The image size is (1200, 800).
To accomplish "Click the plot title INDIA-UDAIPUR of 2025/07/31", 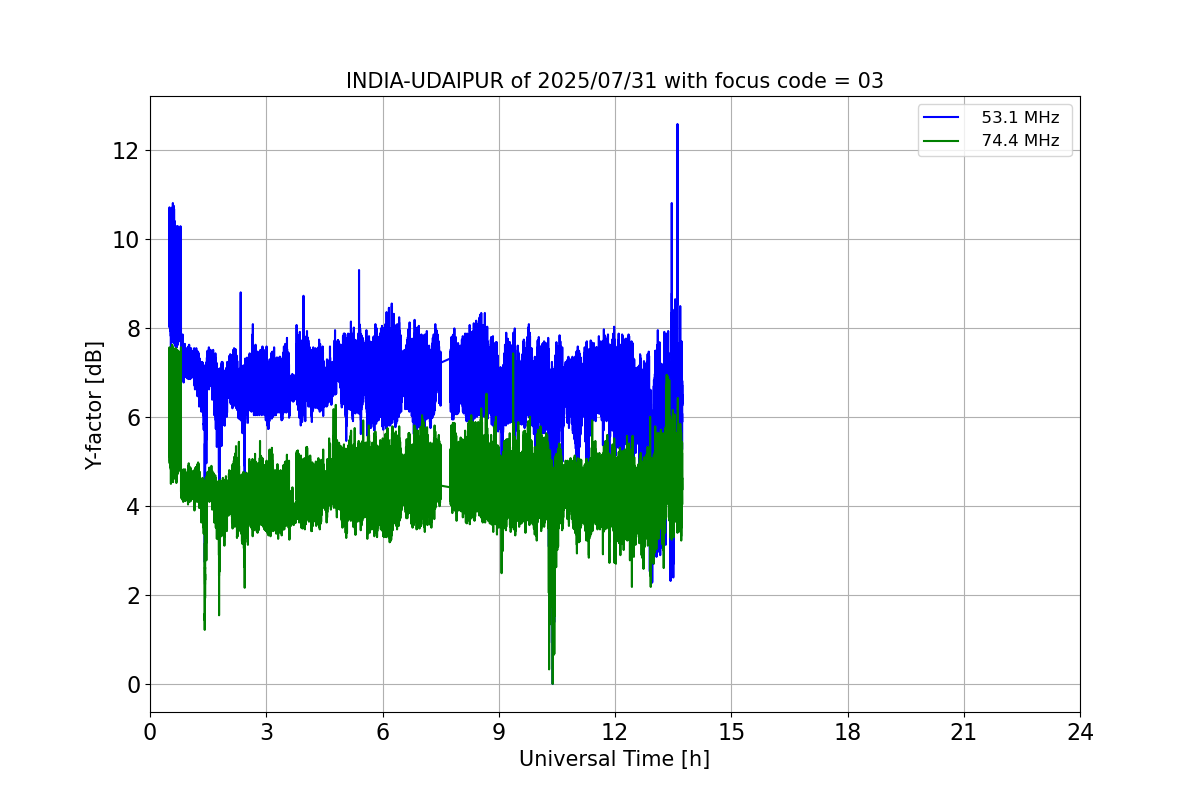I will click(614, 81).
